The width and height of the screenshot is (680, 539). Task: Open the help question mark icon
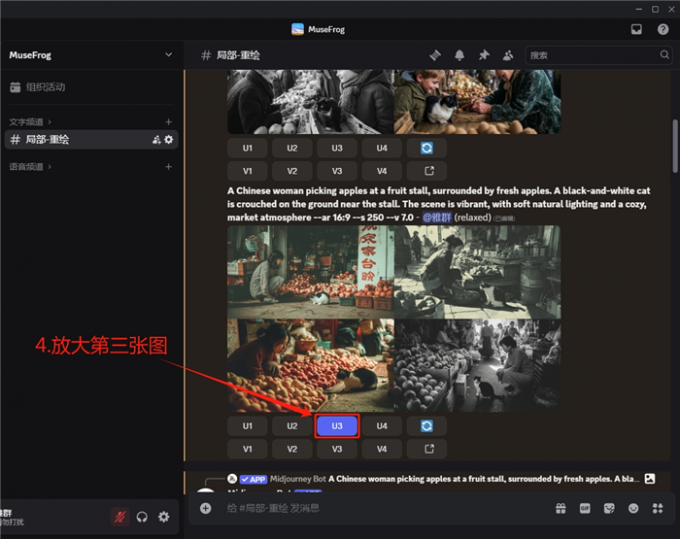[x=663, y=29]
